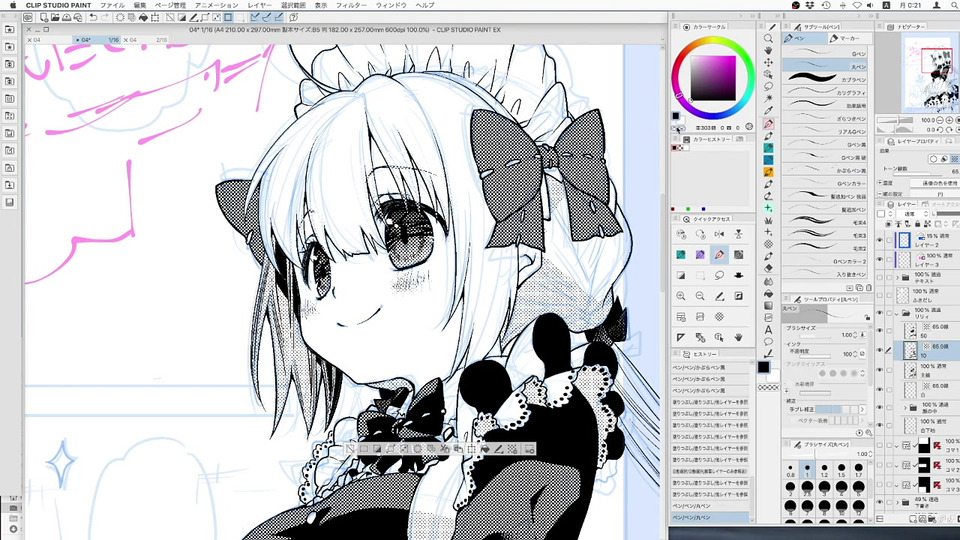Screen dimensions: 960x540
Task: Toggle visibility of the 下書き folder
Action: point(880,503)
